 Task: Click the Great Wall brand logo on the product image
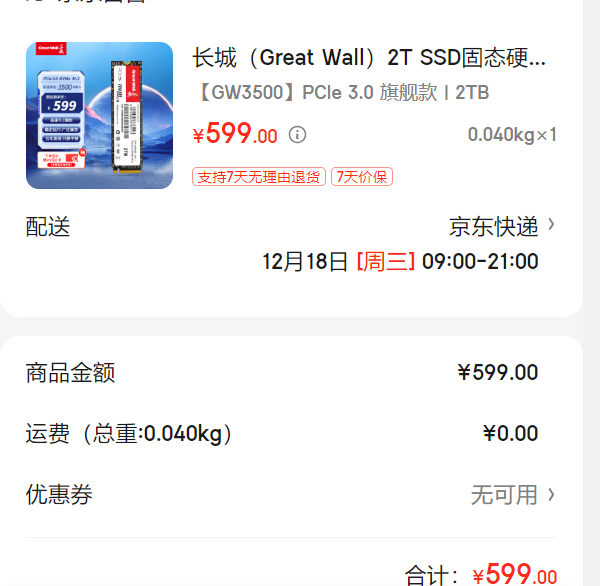click(x=51, y=48)
